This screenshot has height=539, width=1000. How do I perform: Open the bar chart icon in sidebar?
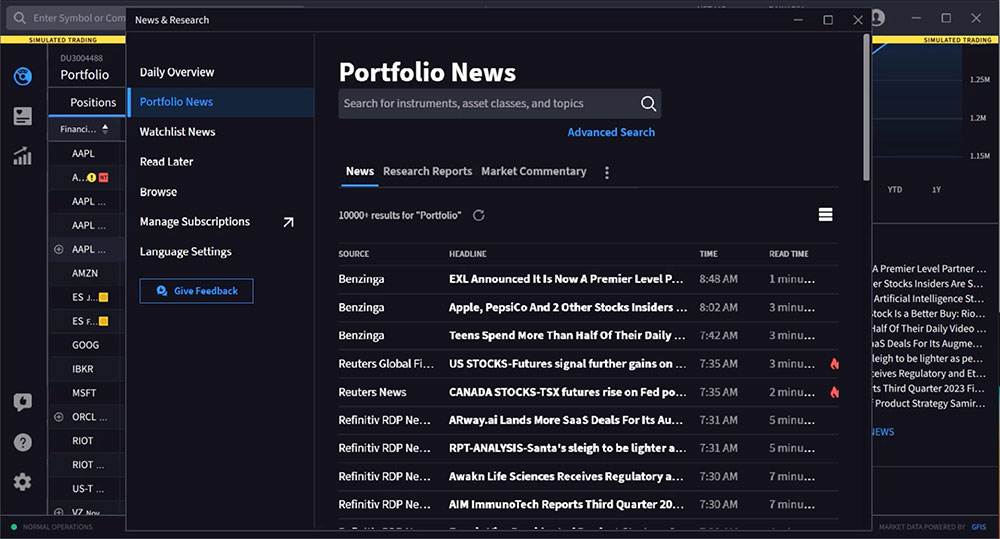point(22,156)
